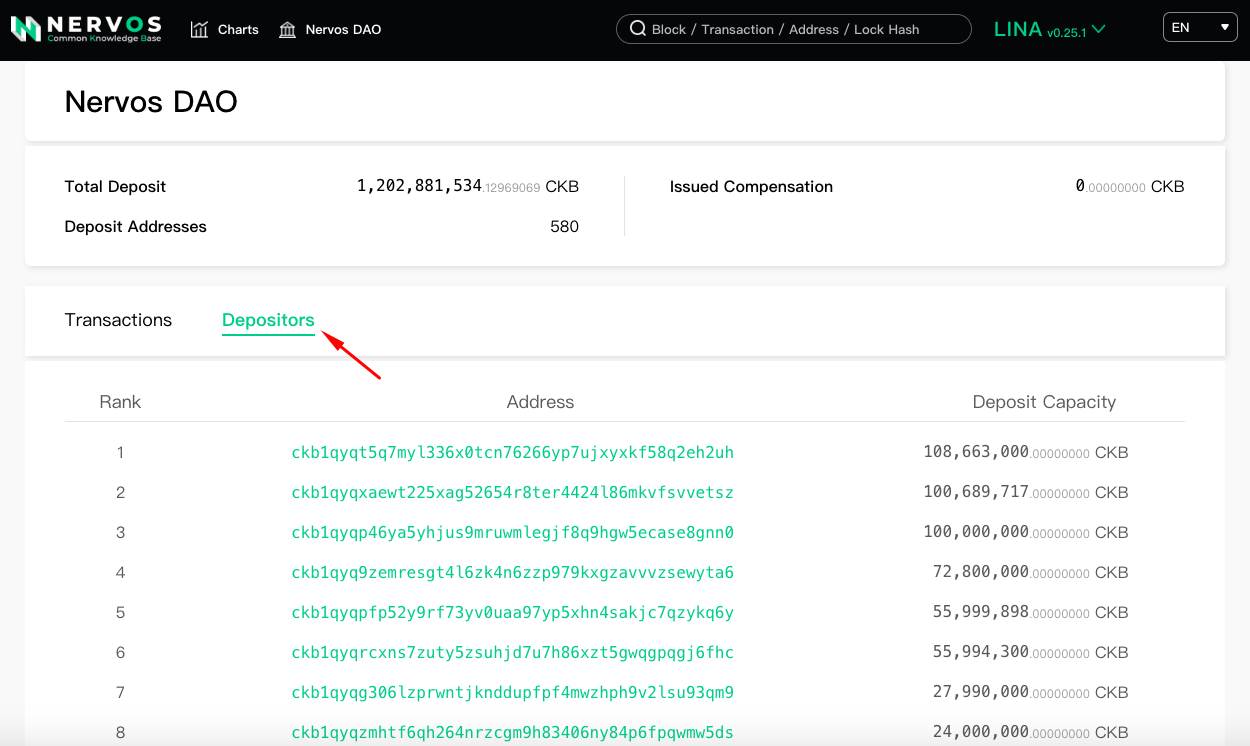This screenshot has width=1250, height=746.
Task: Open the EN language selector
Action: point(1200,28)
